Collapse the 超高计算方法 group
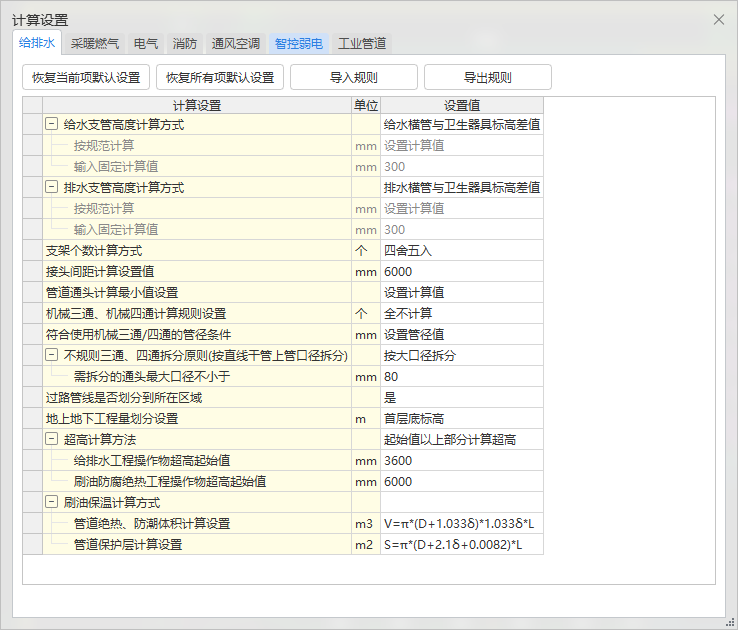Viewport: 738px width, 630px height. click(51, 440)
